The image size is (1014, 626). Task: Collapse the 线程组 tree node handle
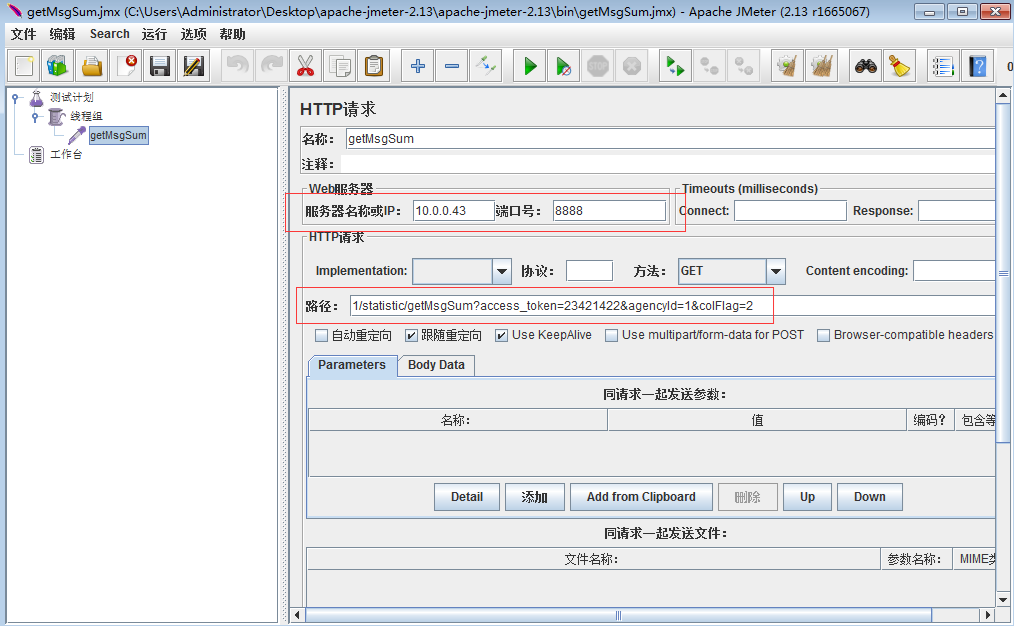(36, 117)
